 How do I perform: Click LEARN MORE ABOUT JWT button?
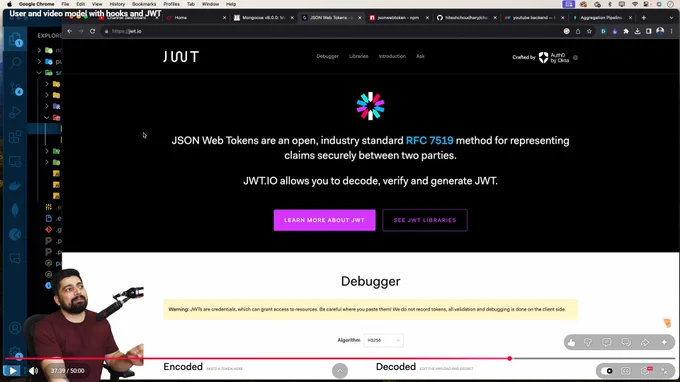coord(324,220)
